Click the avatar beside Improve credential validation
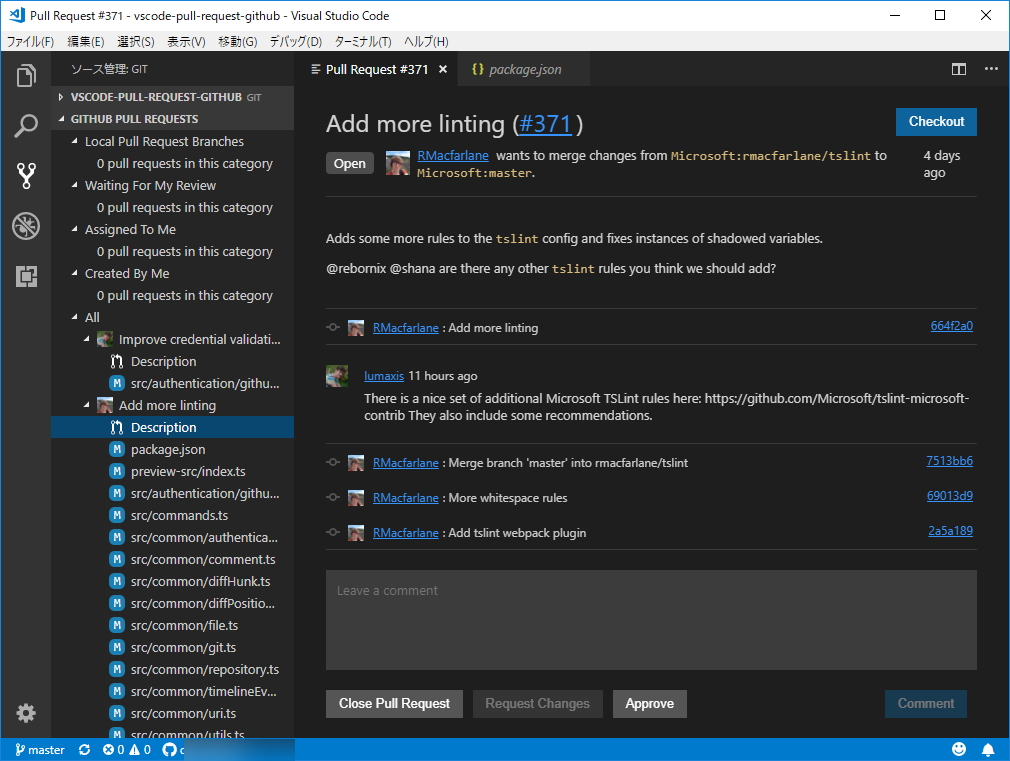This screenshot has height=761, width=1010. click(105, 339)
